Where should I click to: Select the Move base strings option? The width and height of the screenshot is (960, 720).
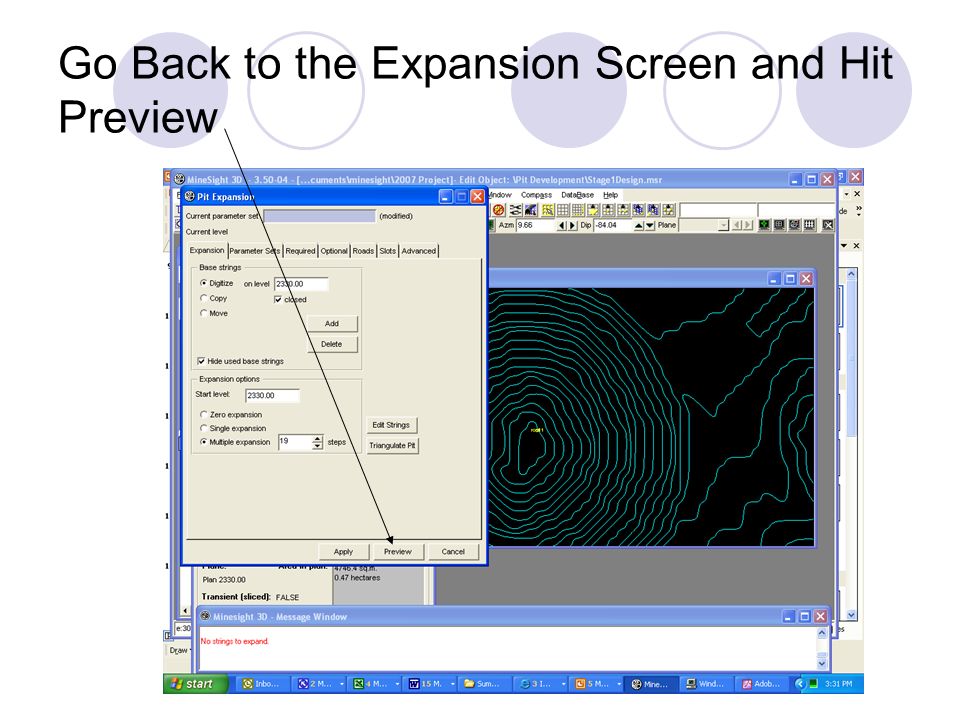[203, 313]
